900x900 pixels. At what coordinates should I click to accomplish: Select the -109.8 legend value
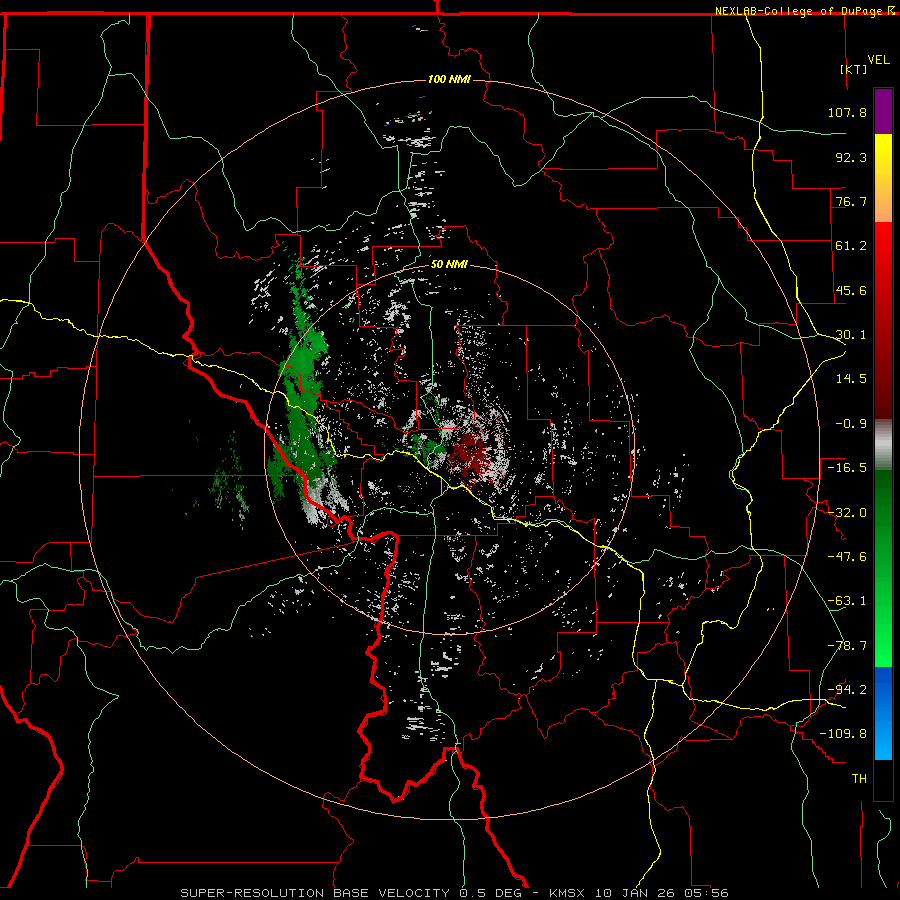point(843,734)
